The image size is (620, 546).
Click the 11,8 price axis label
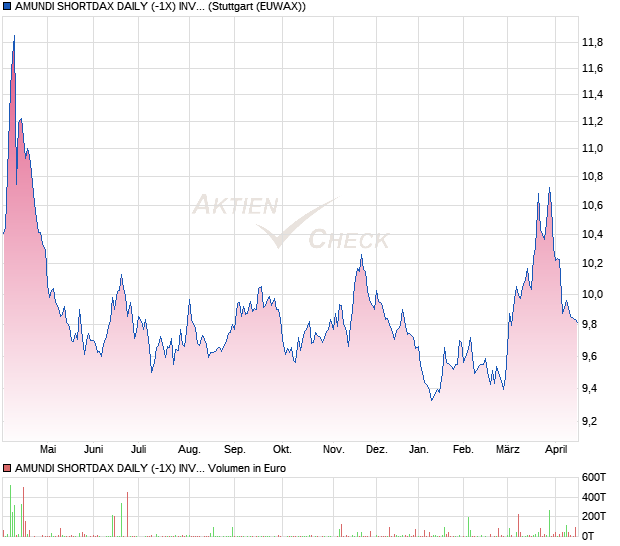(592, 42)
